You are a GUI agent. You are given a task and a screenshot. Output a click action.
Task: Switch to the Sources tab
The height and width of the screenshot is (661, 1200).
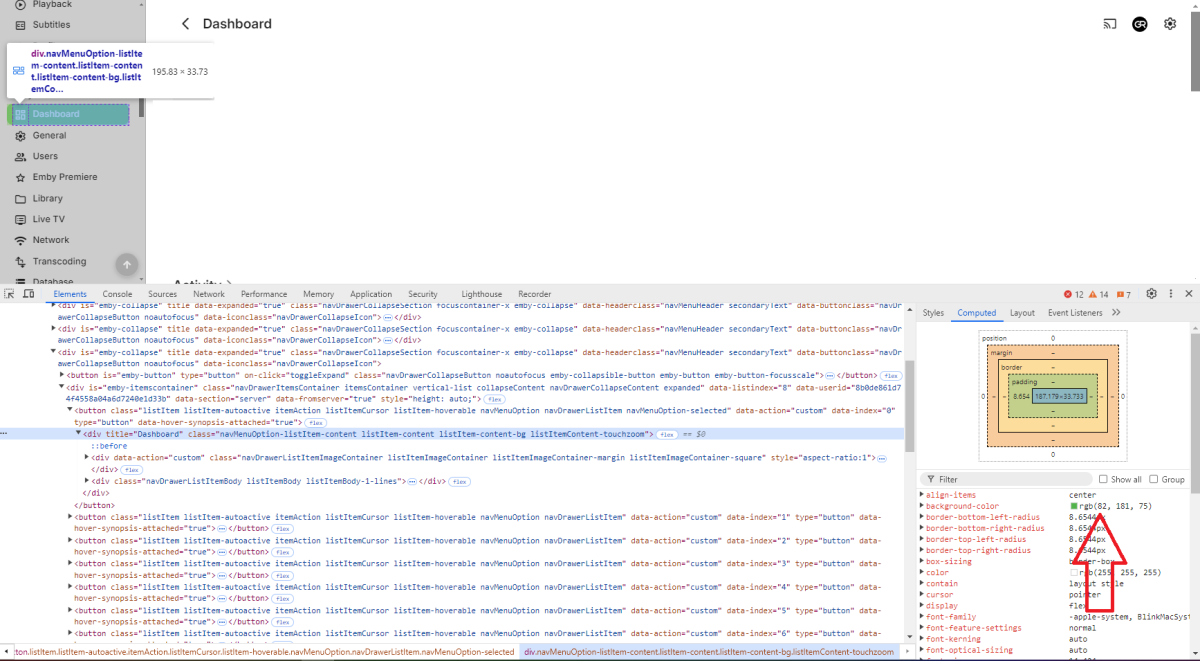(162, 294)
